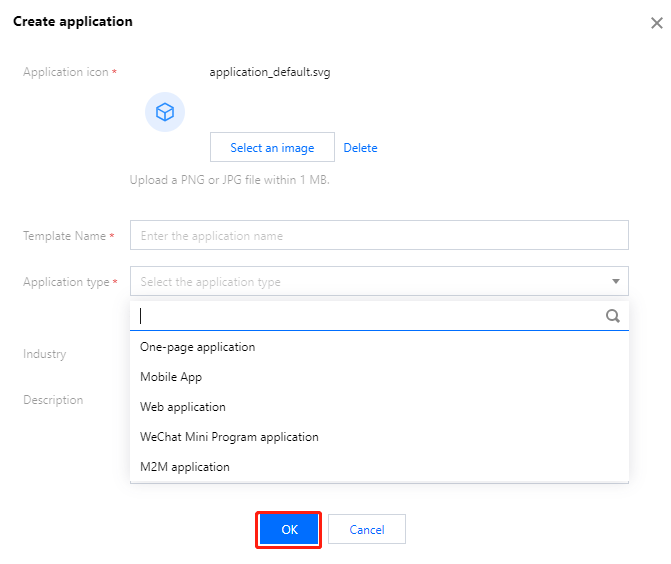Image resolution: width=671 pixels, height=564 pixels.
Task: Select WeChat Mini Program application
Action: (229, 437)
